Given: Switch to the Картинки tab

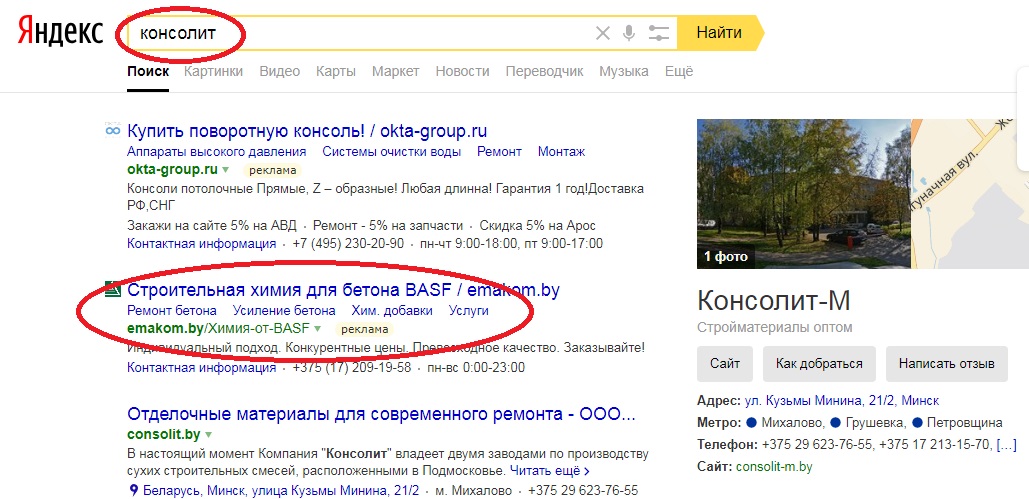Looking at the screenshot, I should (213, 71).
